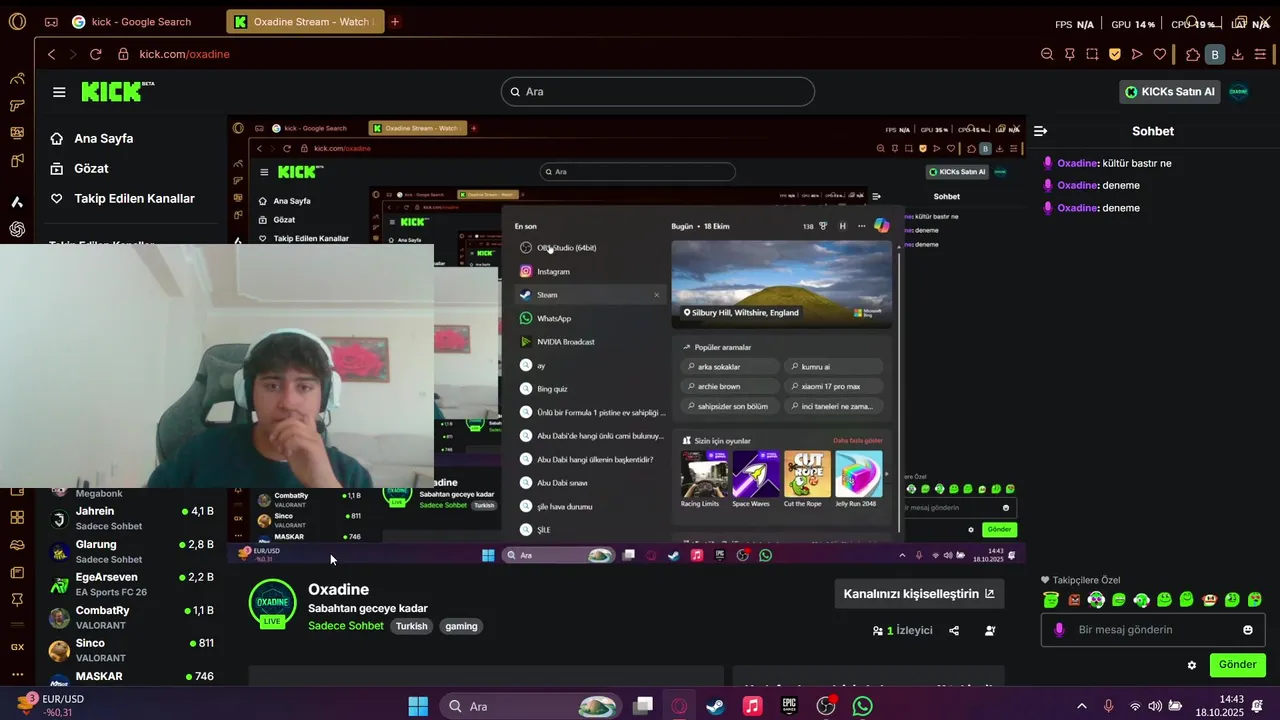Select the Turkish tag
The height and width of the screenshot is (720, 1280).
pos(411,626)
